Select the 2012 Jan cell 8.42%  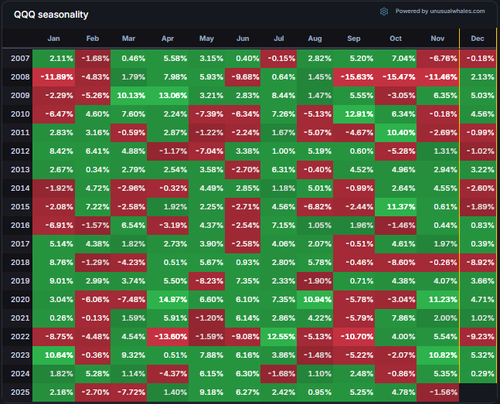tap(54, 151)
